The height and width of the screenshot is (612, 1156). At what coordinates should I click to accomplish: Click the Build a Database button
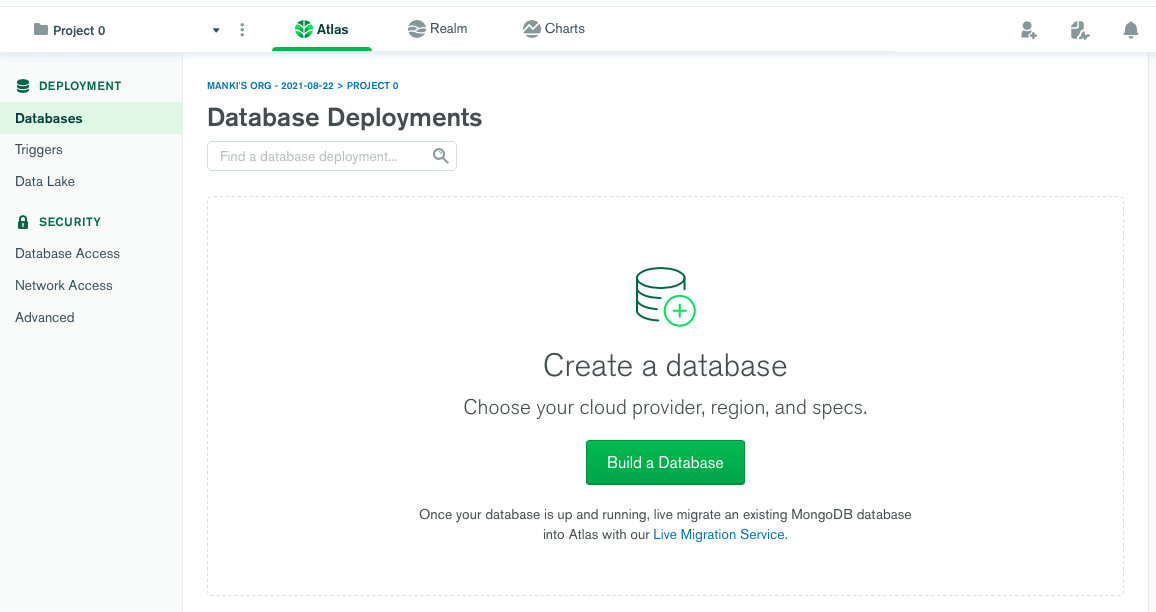click(665, 462)
